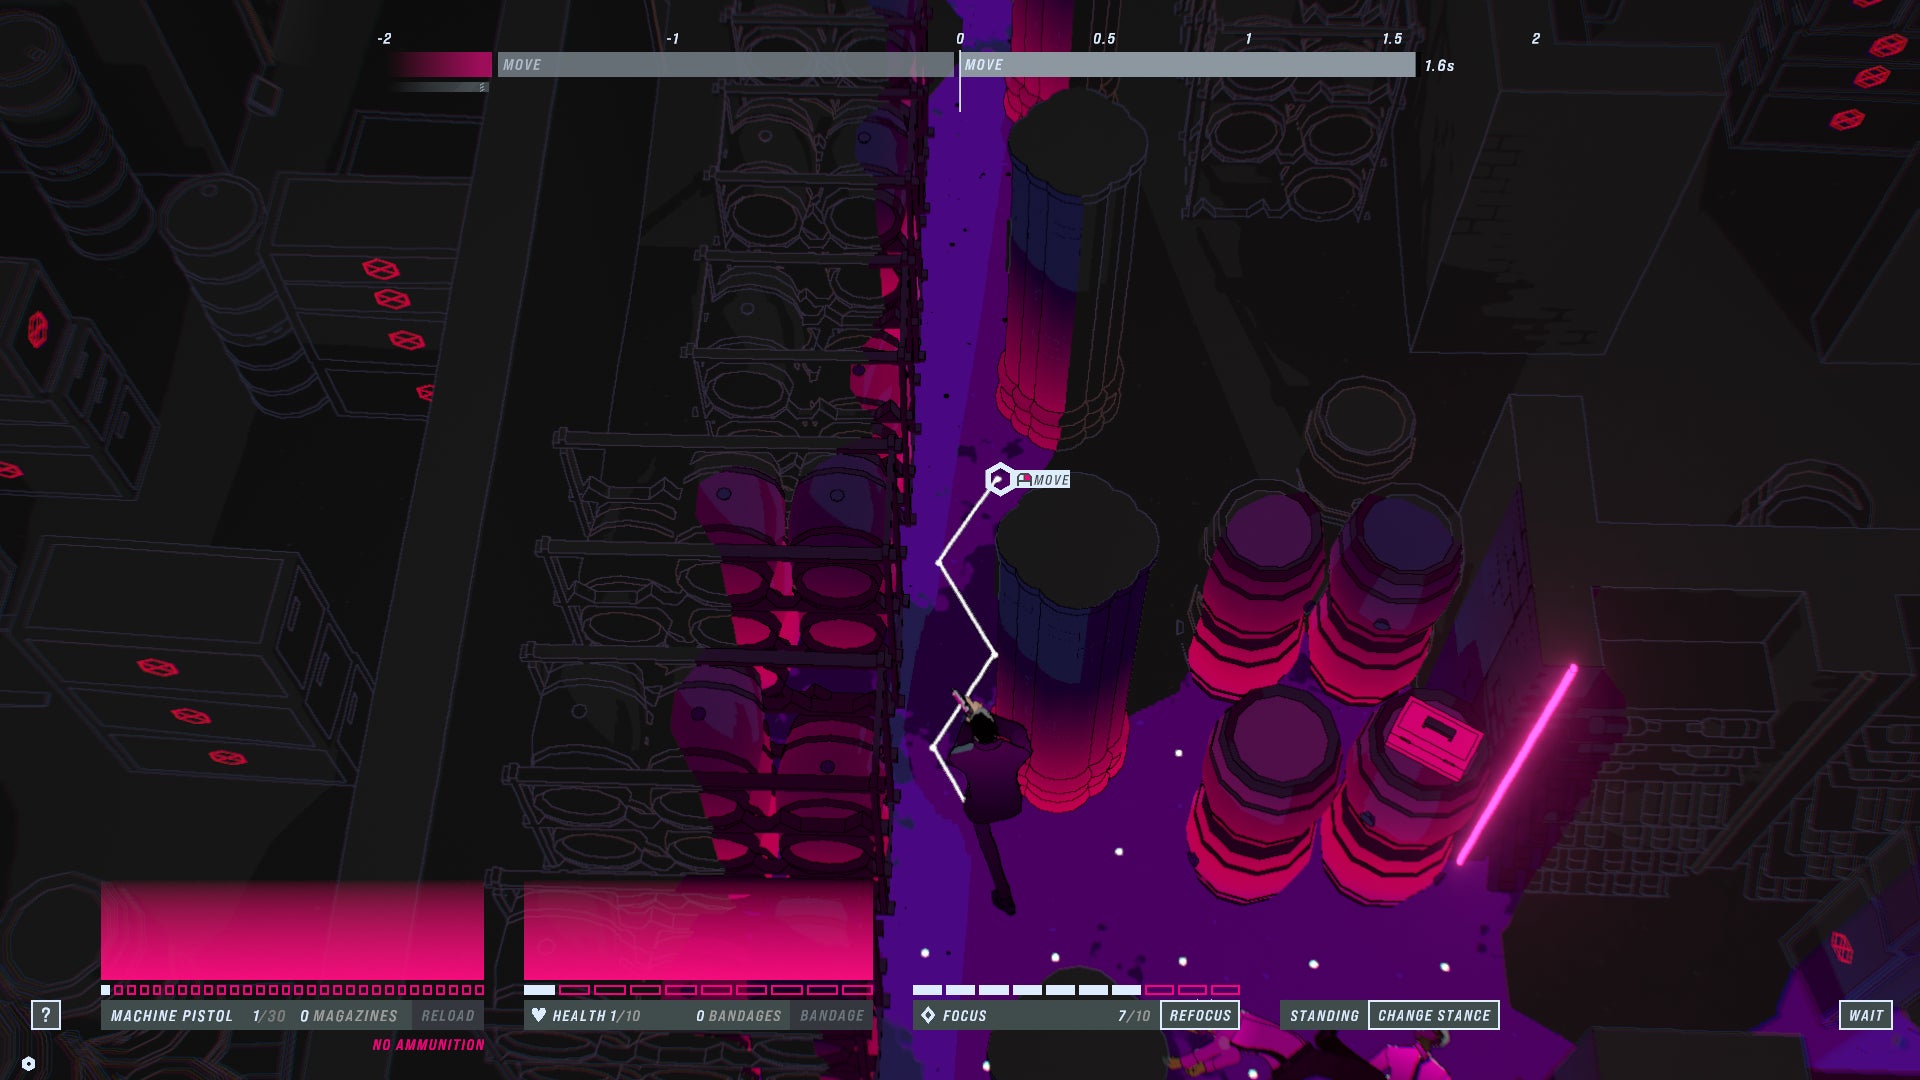Click the focus segment meter bar
Viewport: 1920px width, 1080px height.
(1076, 990)
